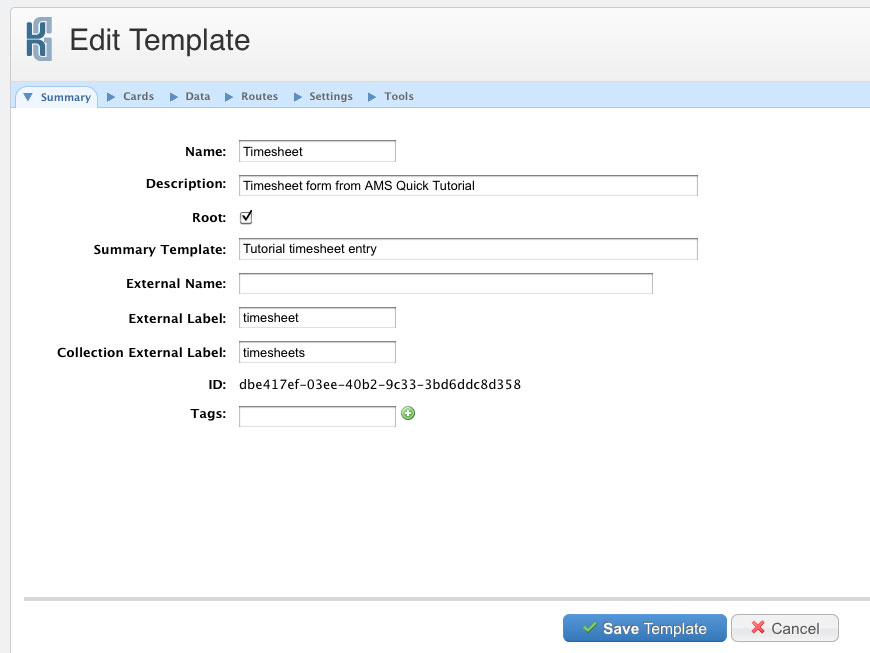Image resolution: width=870 pixels, height=653 pixels.
Task: Uncheck the Root checkbox
Action: point(246,217)
